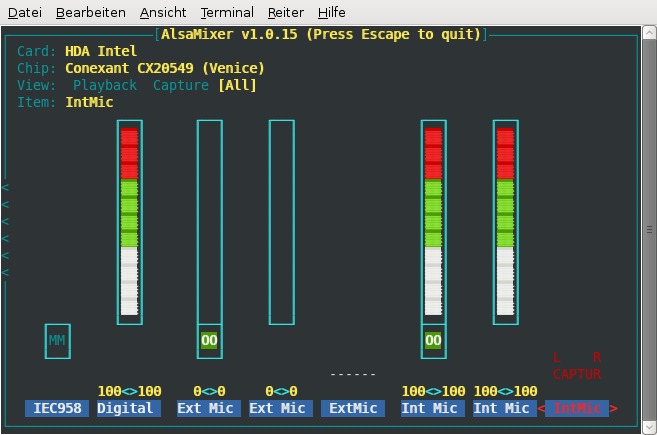Click the first Ext Mic 0<>0 value
This screenshot has width=657, height=435.
(x=210, y=391)
